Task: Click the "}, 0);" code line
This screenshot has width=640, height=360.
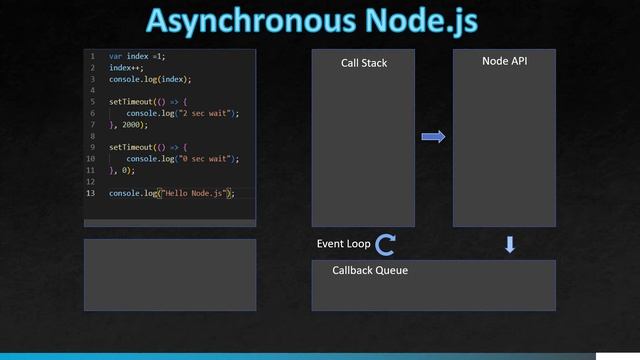Action: (x=122, y=170)
